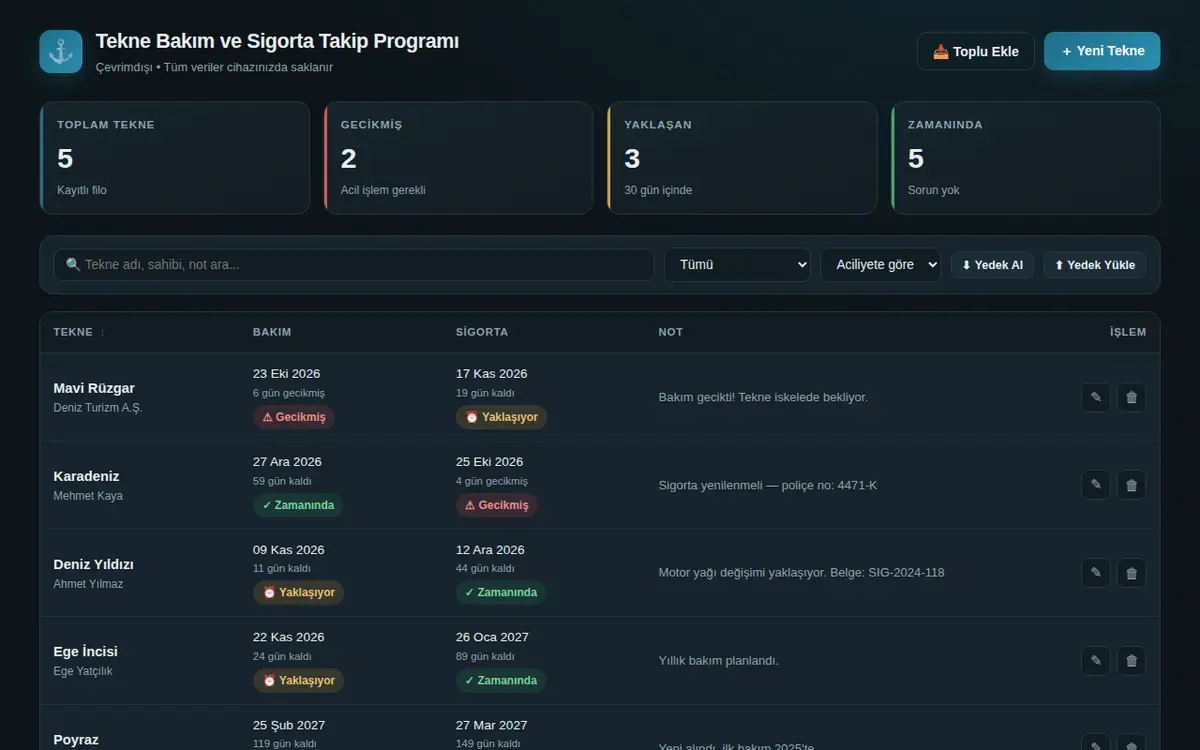Image resolution: width=1200 pixels, height=750 pixels.
Task: Open the Aciliyete göre sort dropdown
Action: (881, 265)
